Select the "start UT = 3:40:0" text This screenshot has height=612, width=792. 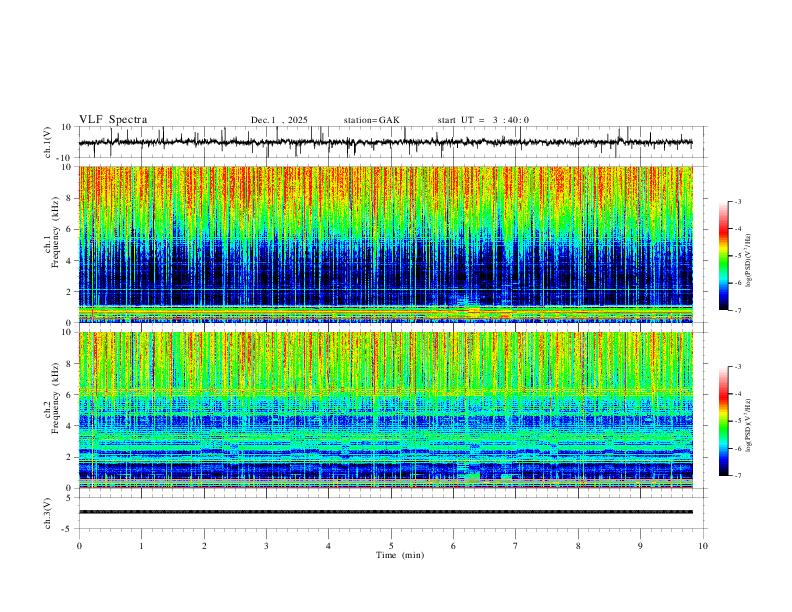click(483, 120)
